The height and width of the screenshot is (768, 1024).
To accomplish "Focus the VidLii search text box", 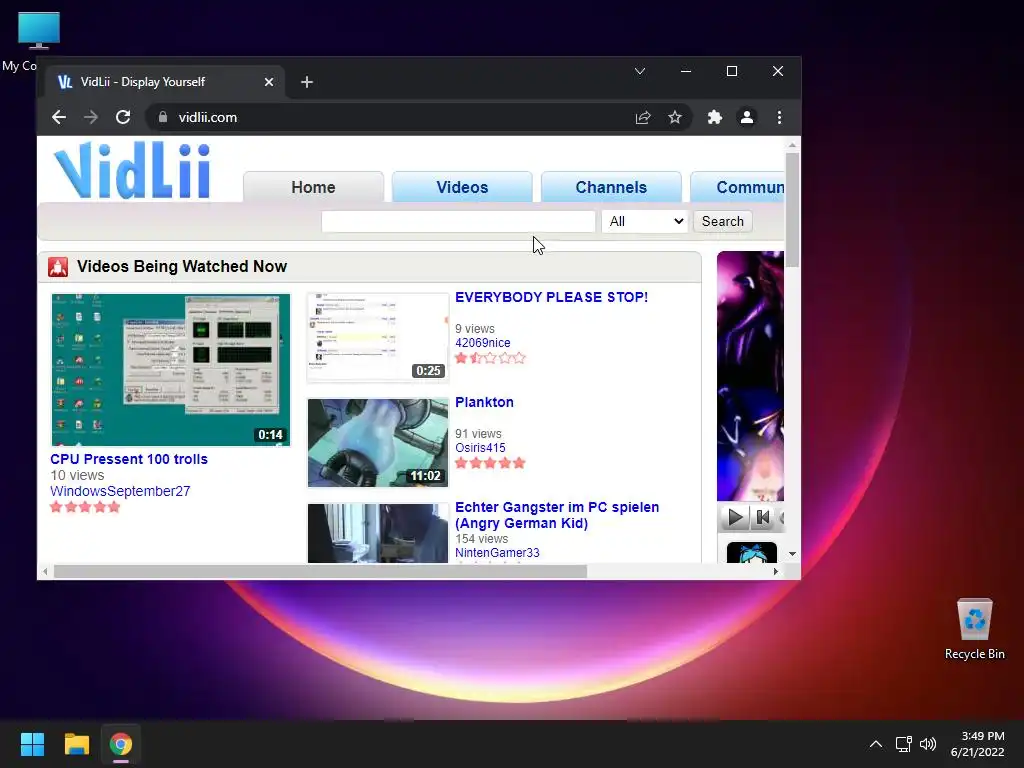I will coord(458,221).
